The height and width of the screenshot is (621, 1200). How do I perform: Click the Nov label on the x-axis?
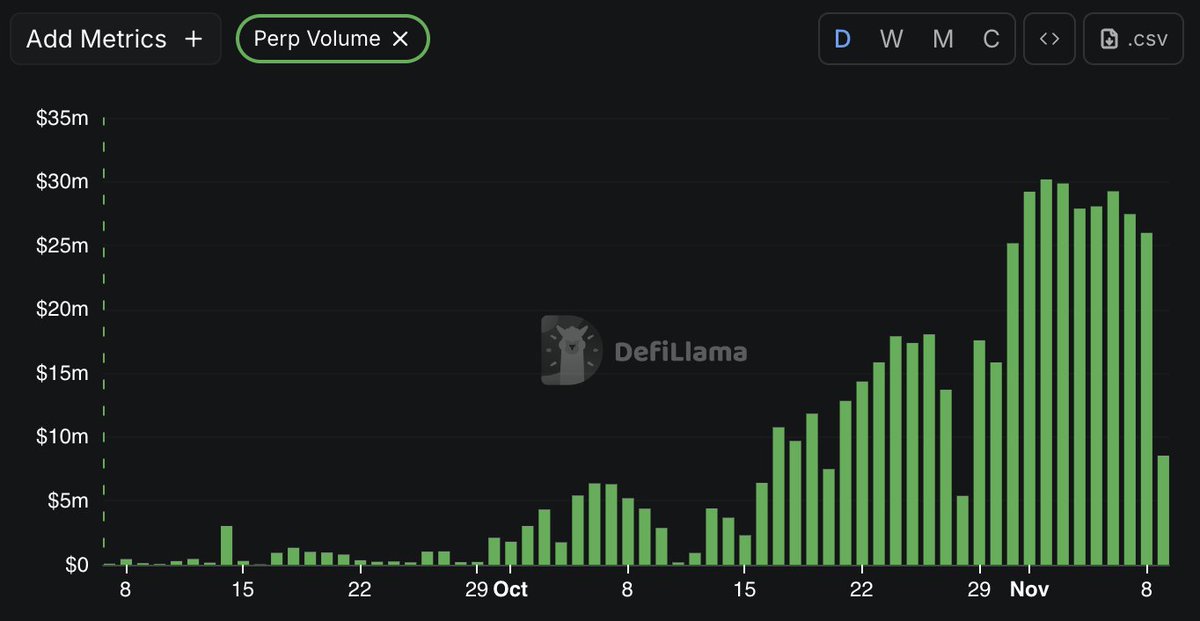1029,589
